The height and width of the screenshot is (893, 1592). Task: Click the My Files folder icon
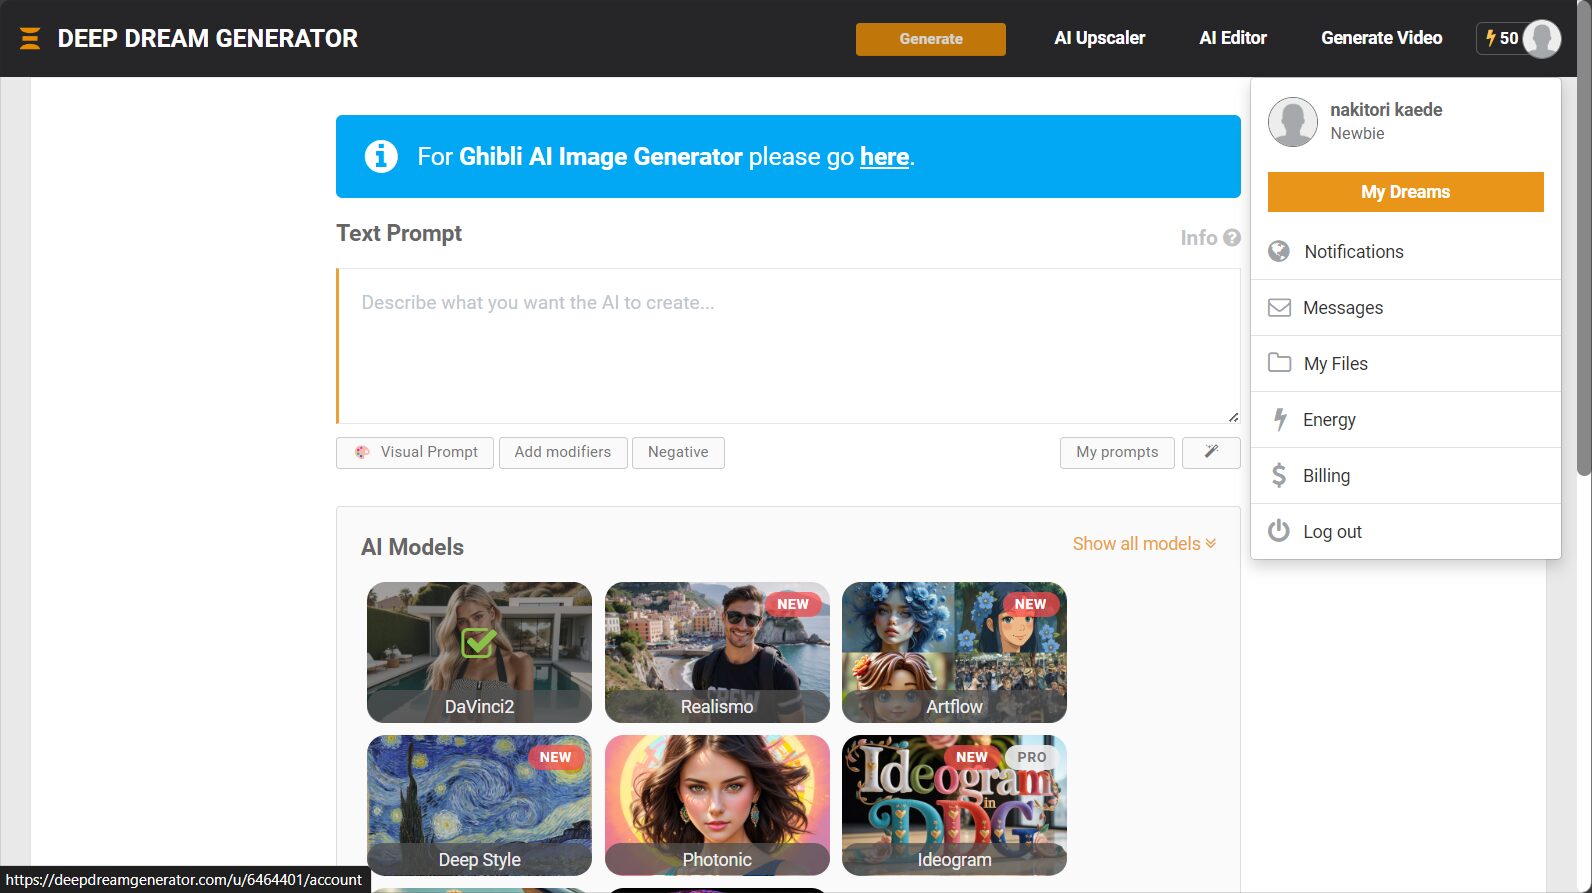click(1279, 363)
